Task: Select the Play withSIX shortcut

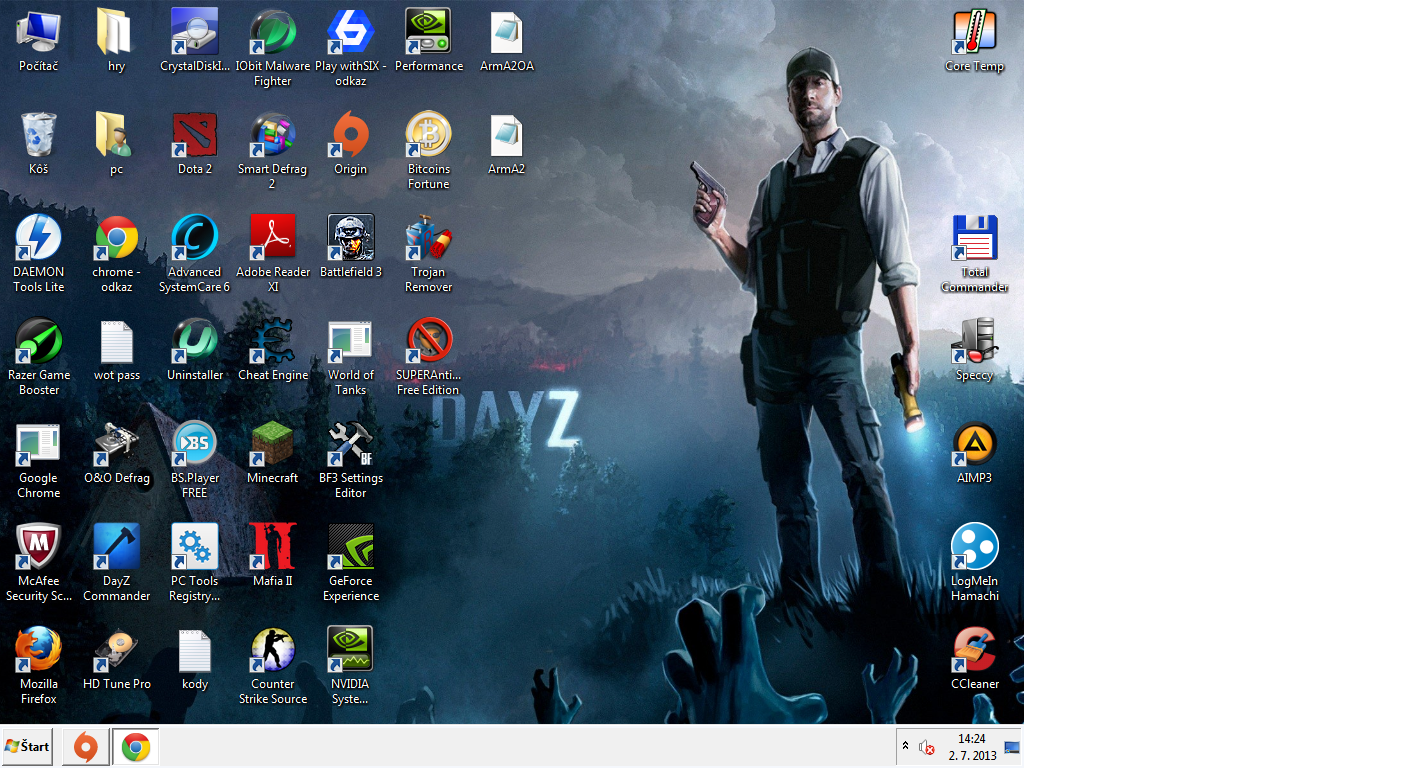Action: [x=350, y=48]
